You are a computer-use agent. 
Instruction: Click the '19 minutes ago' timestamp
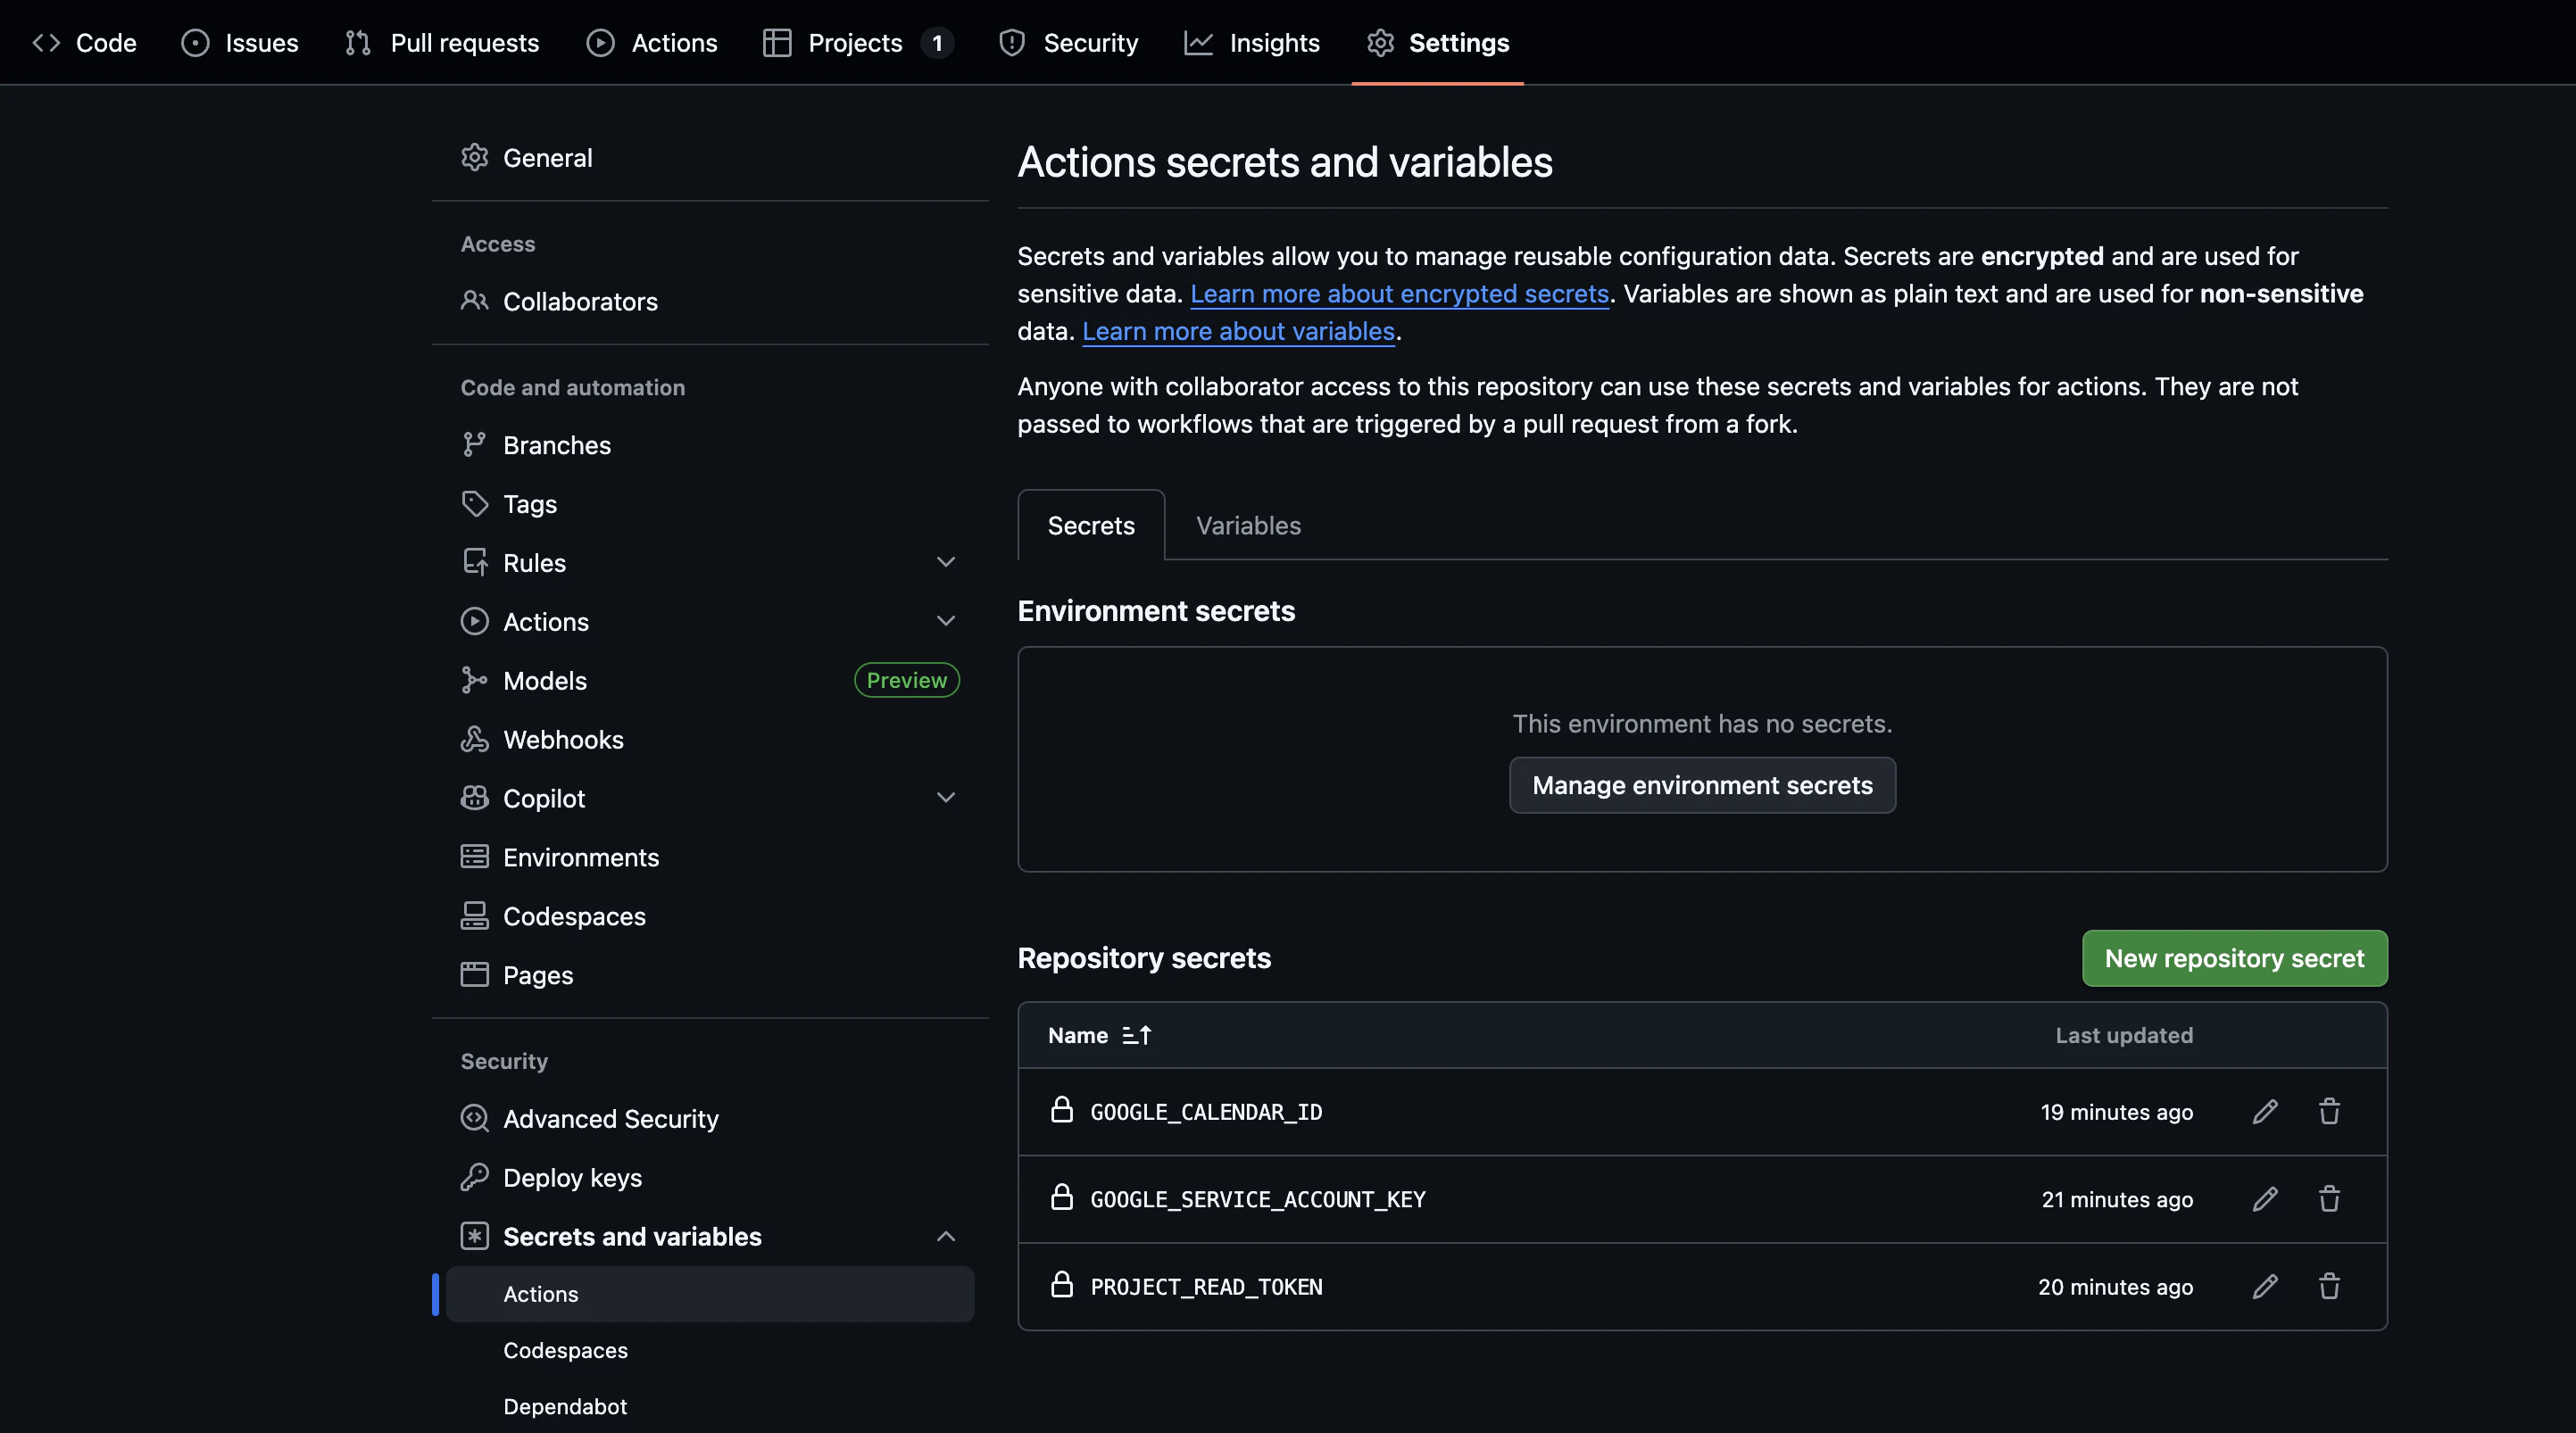(2117, 1112)
